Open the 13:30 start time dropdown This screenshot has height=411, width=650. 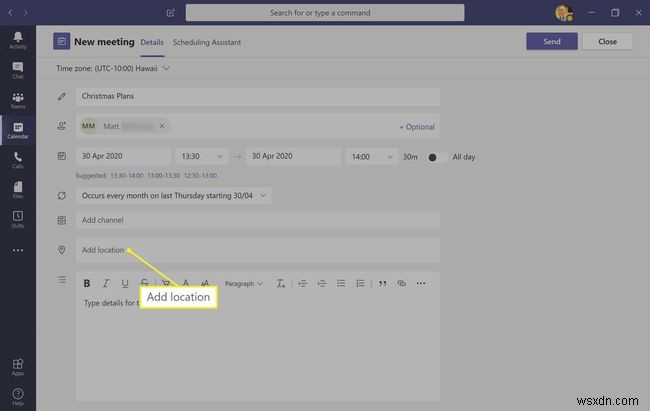point(201,156)
